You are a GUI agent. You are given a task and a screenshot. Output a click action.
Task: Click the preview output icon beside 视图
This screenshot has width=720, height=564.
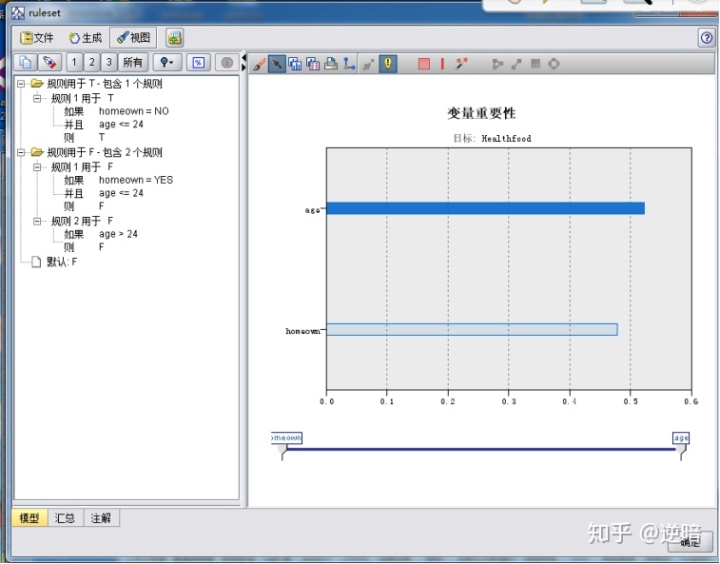pos(174,38)
